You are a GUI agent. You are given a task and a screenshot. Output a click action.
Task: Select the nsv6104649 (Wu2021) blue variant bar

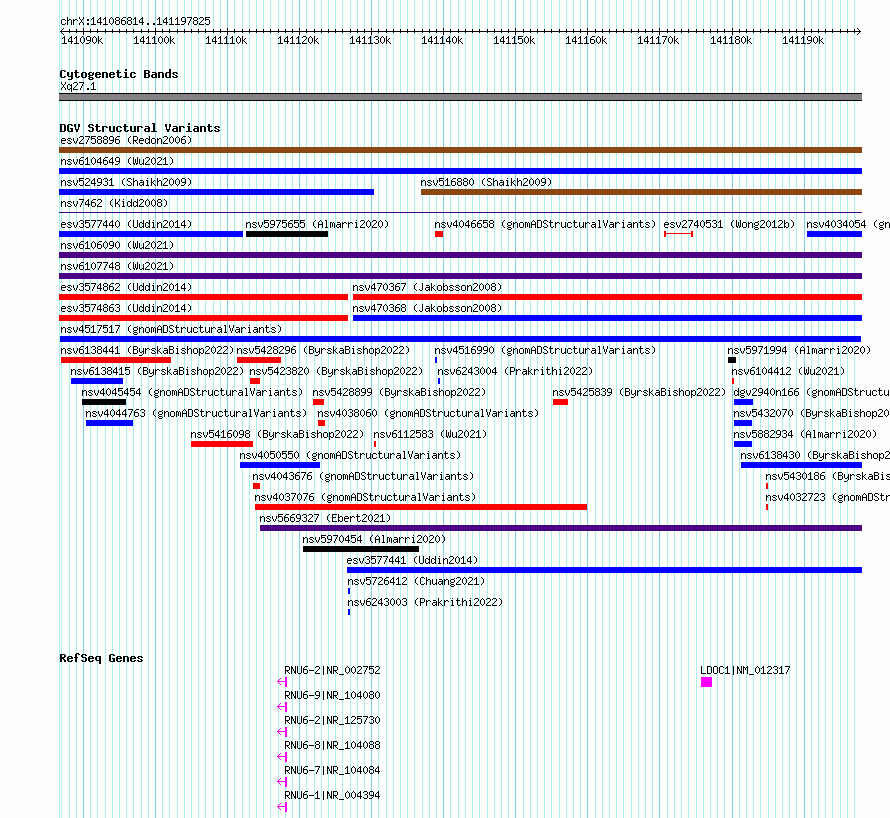pos(460,171)
